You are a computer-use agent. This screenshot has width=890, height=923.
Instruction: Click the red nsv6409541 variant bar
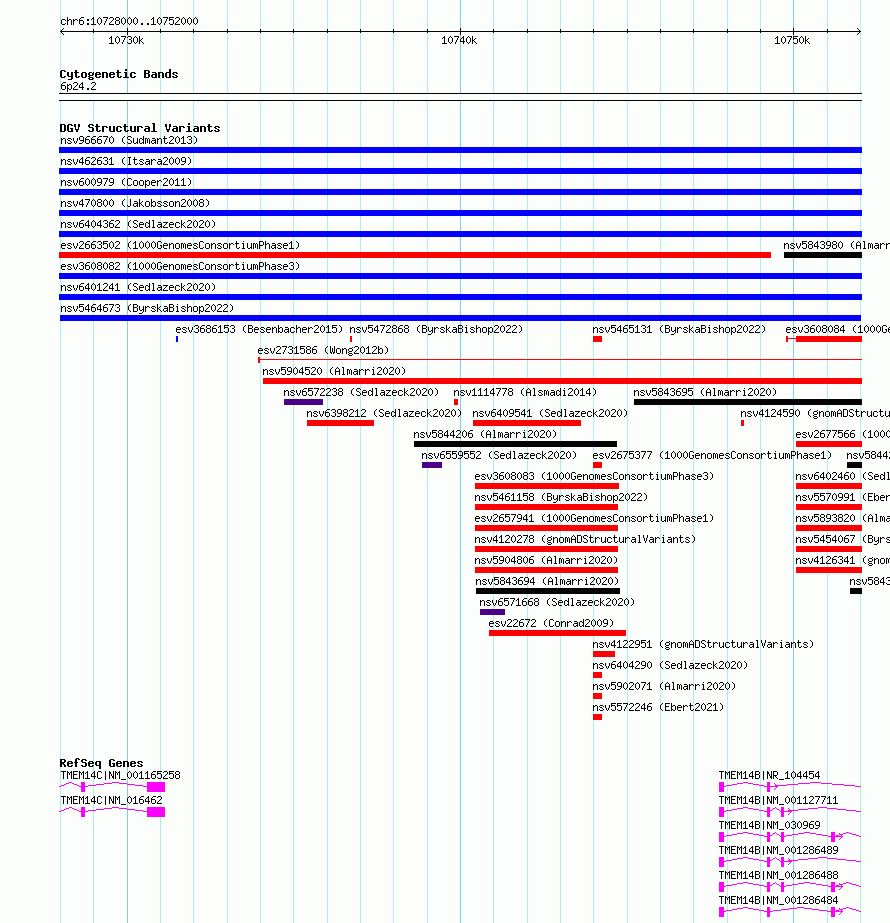pos(527,423)
